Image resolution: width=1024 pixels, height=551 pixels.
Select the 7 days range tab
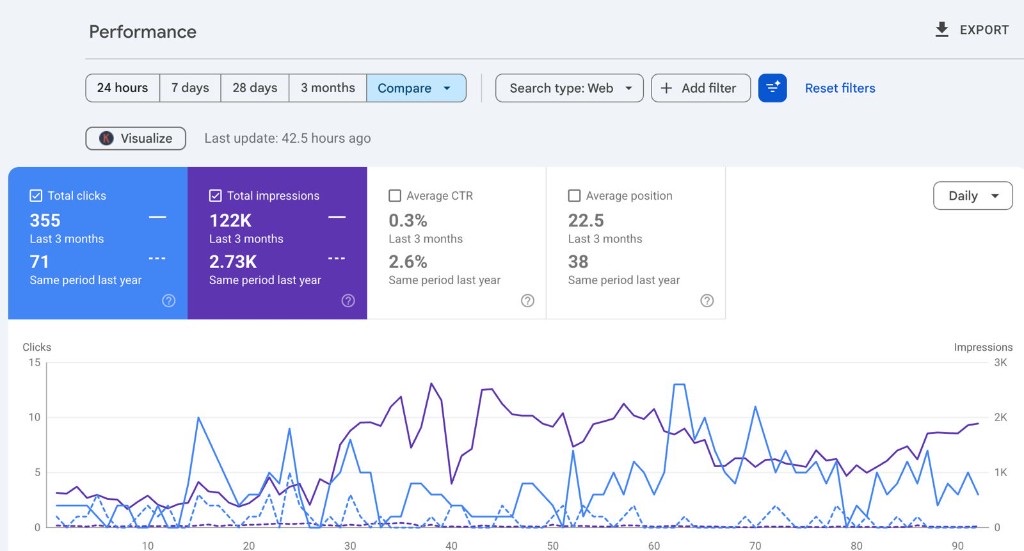coord(190,87)
